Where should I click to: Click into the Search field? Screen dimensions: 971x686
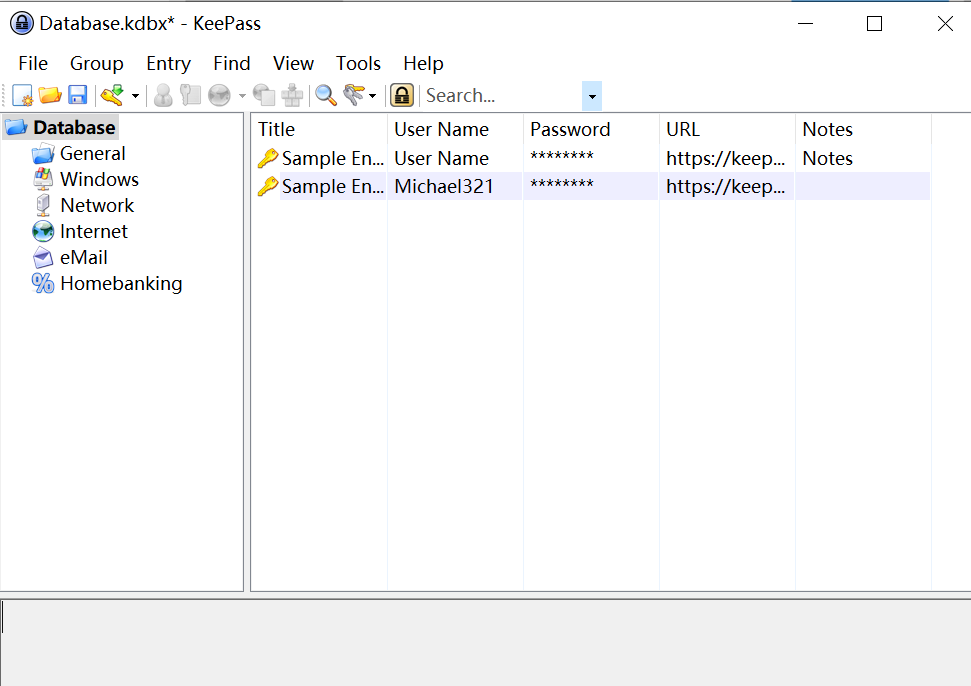(x=502, y=96)
